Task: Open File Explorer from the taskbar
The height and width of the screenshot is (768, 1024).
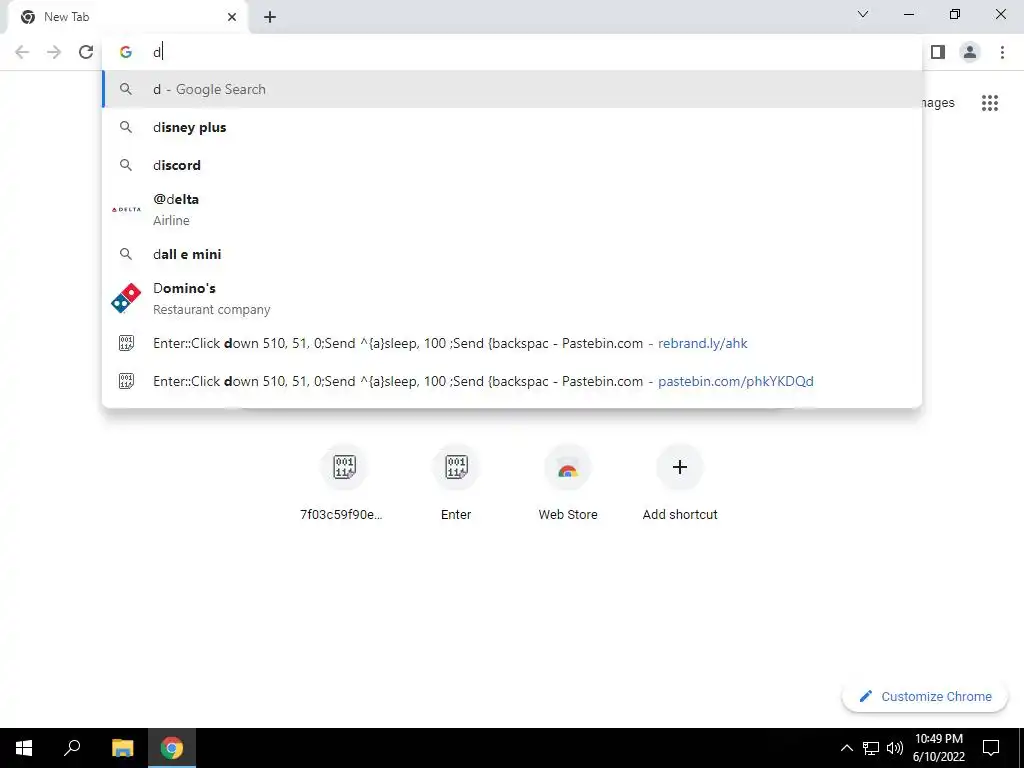Action: pos(123,748)
